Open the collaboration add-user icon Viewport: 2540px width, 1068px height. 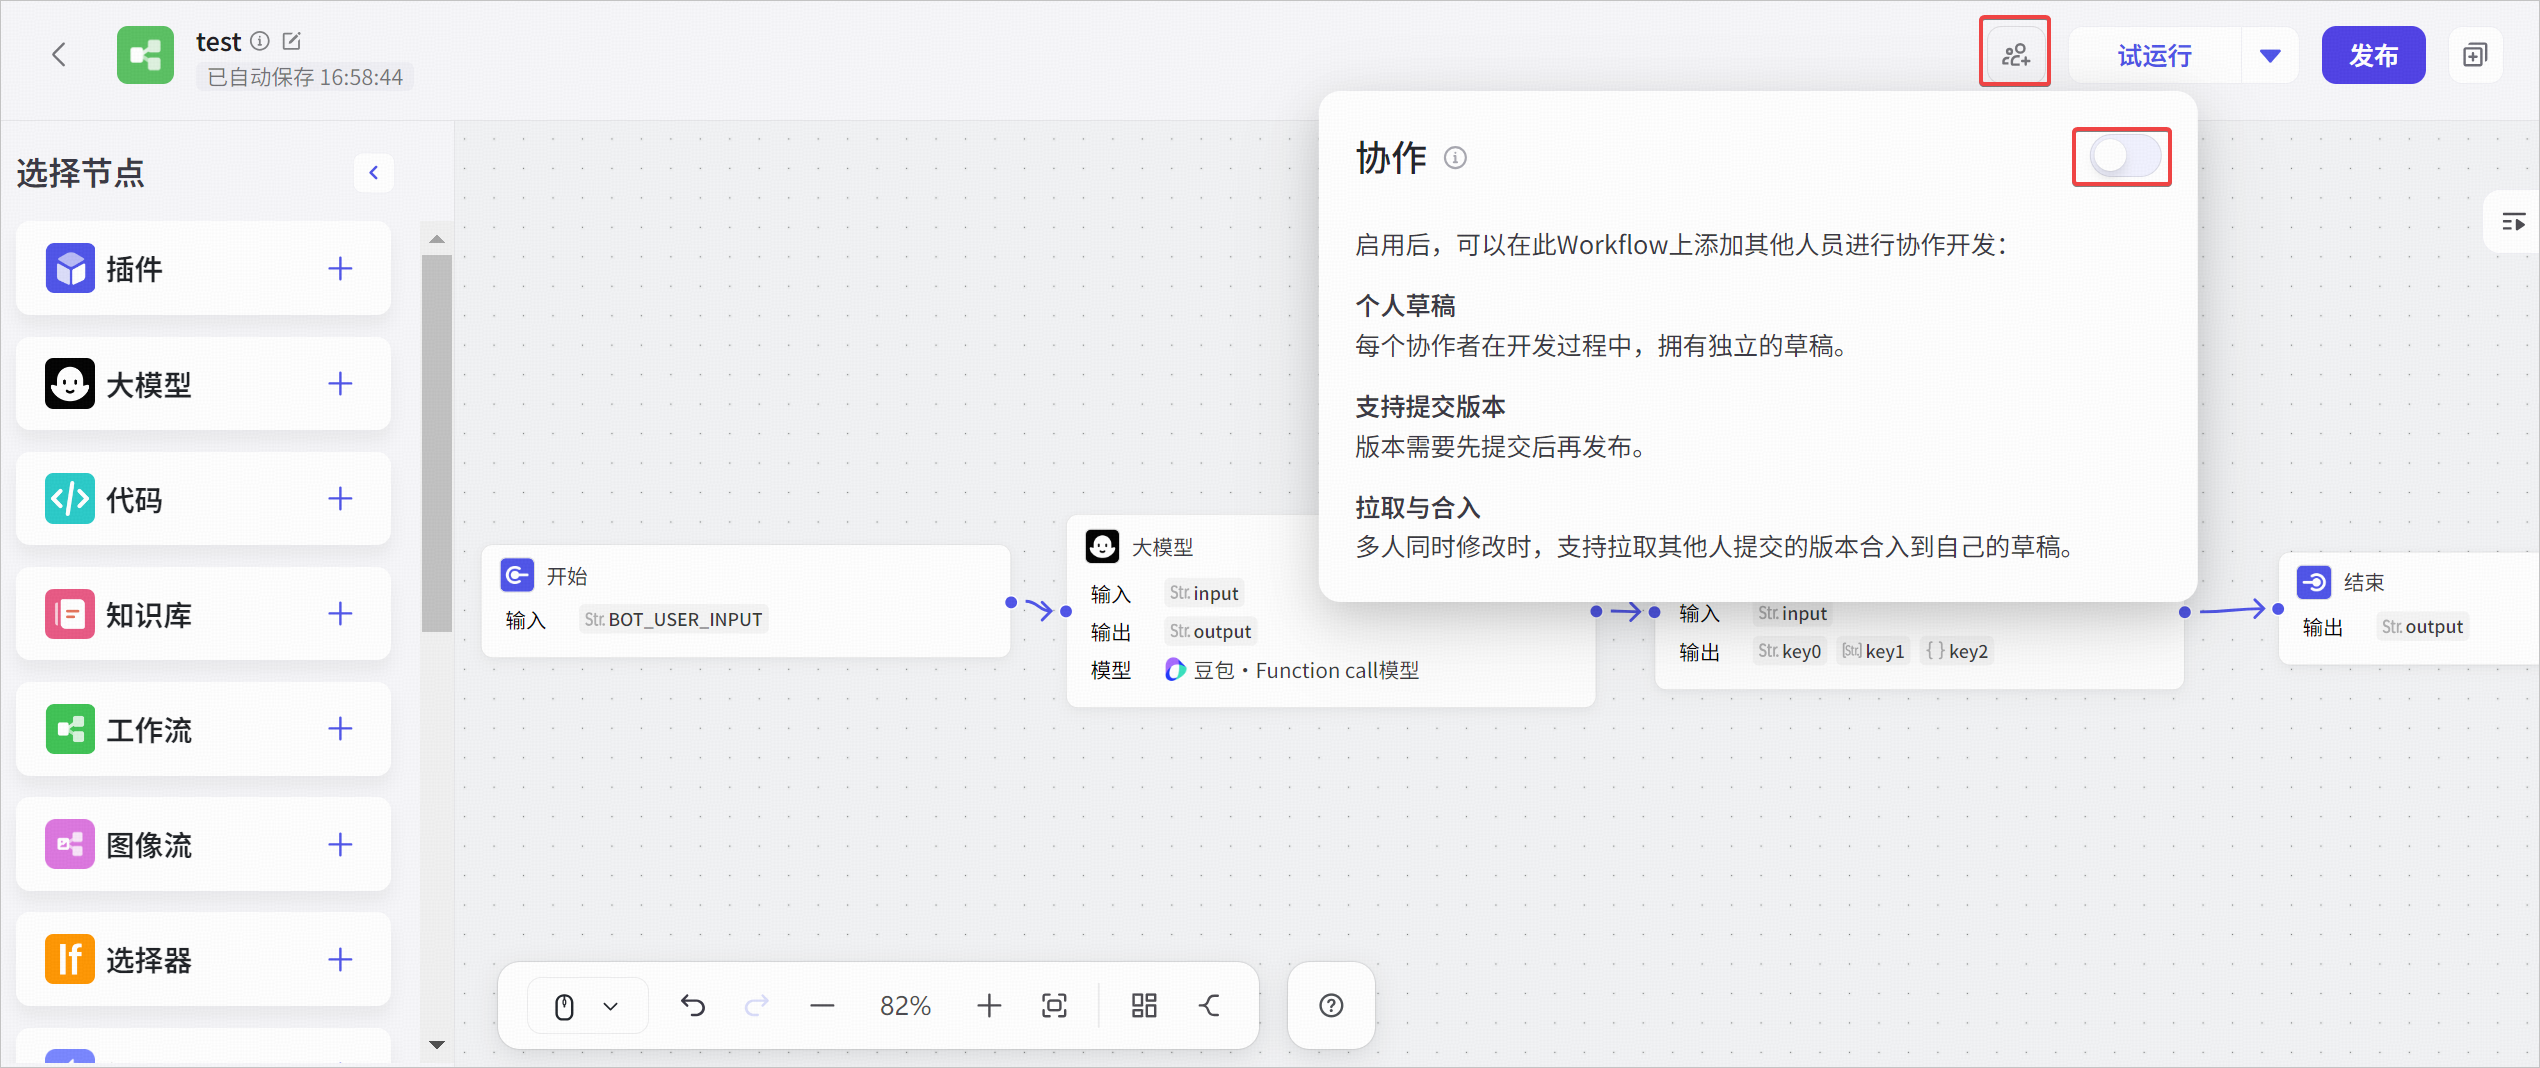2015,54
